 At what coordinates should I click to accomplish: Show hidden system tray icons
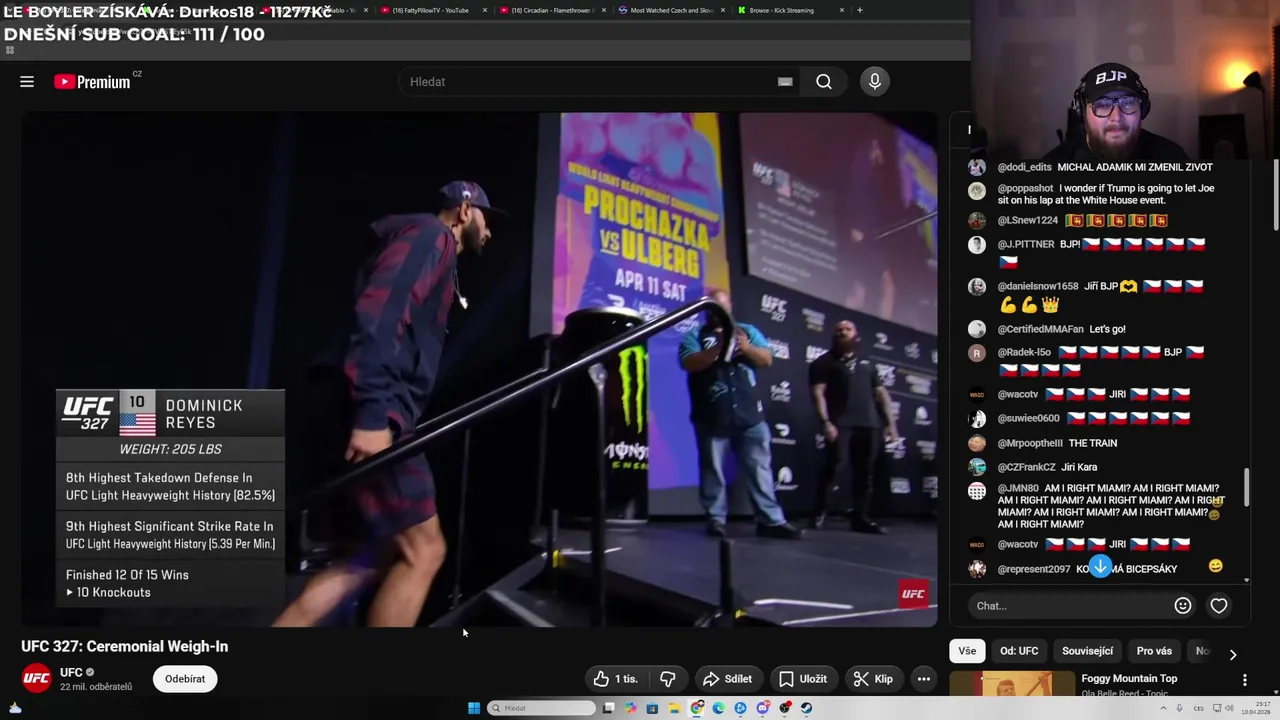coord(1163,708)
